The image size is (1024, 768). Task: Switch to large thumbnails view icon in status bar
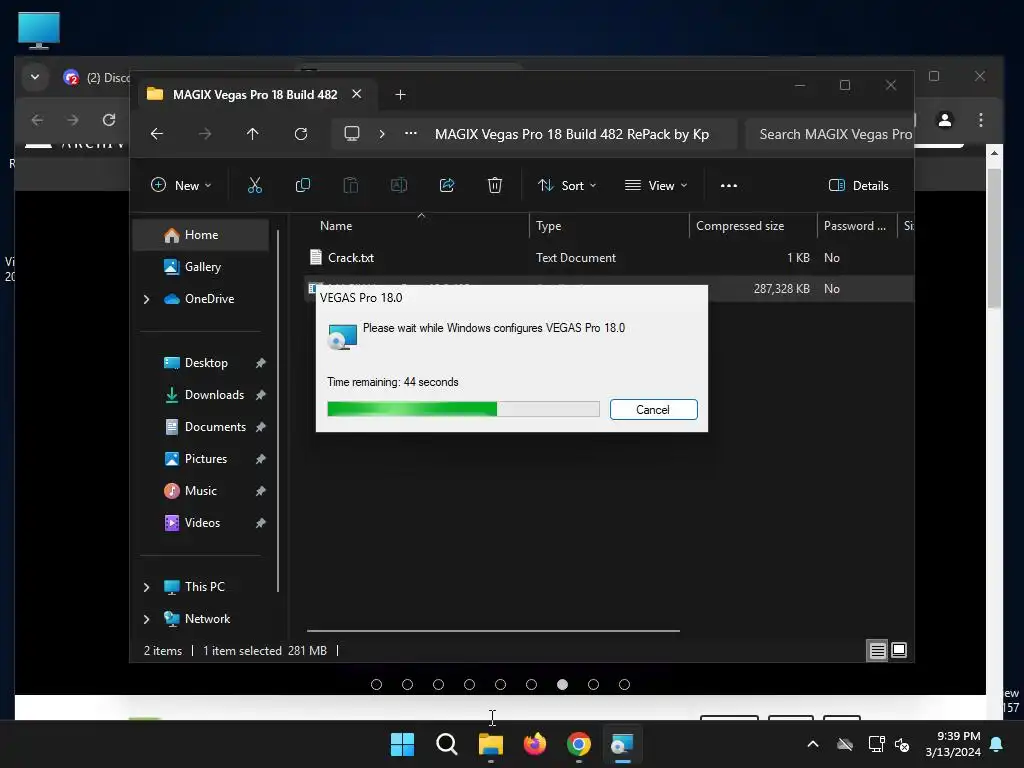pyautogui.click(x=899, y=650)
